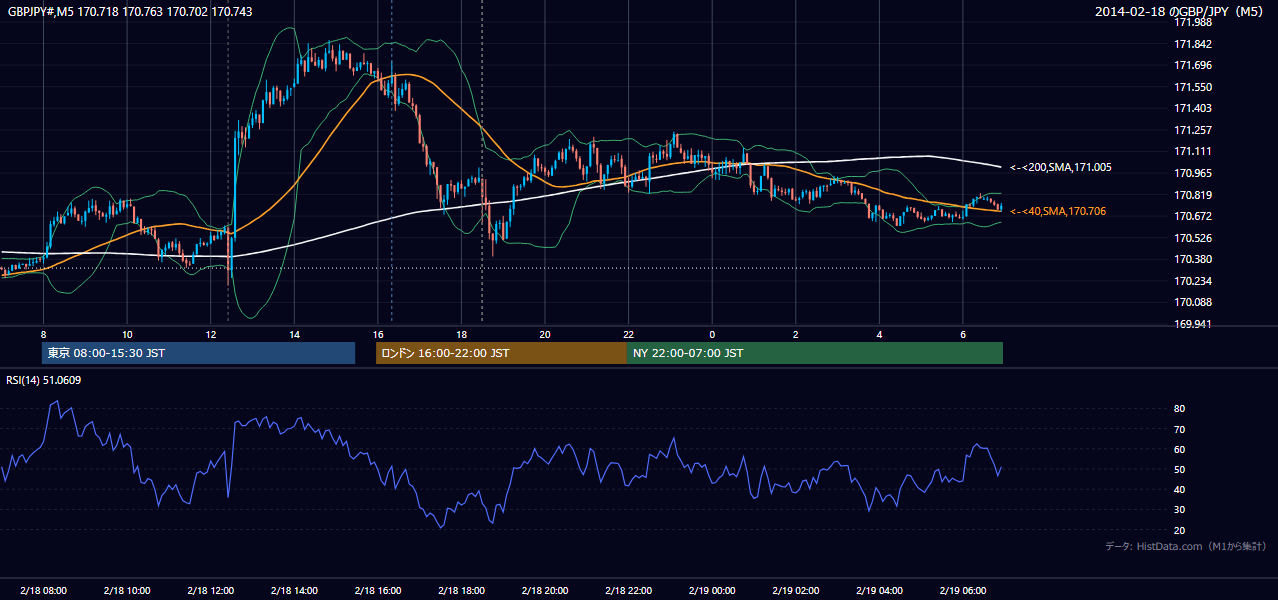Click hour label 0 under the price chart
Screen dimensions: 1278x600
click(x=712, y=334)
